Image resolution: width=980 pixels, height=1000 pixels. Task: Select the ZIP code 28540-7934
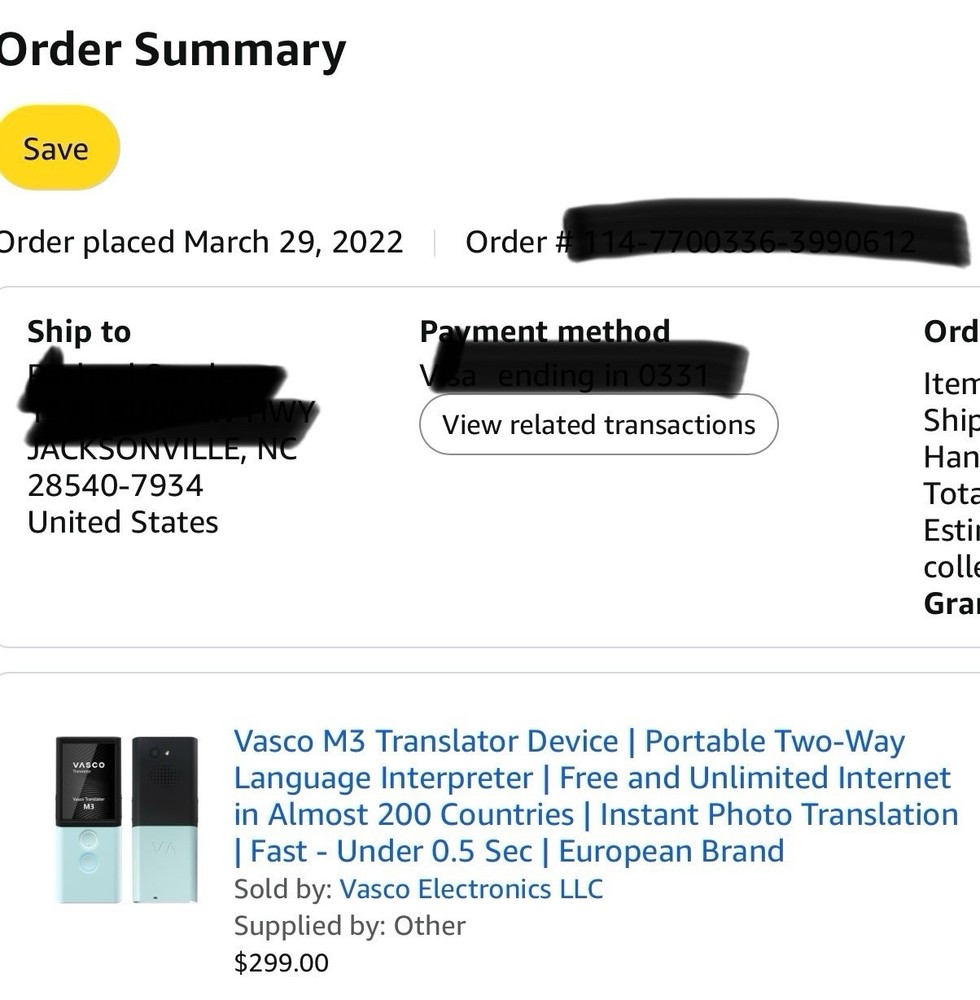[115, 485]
